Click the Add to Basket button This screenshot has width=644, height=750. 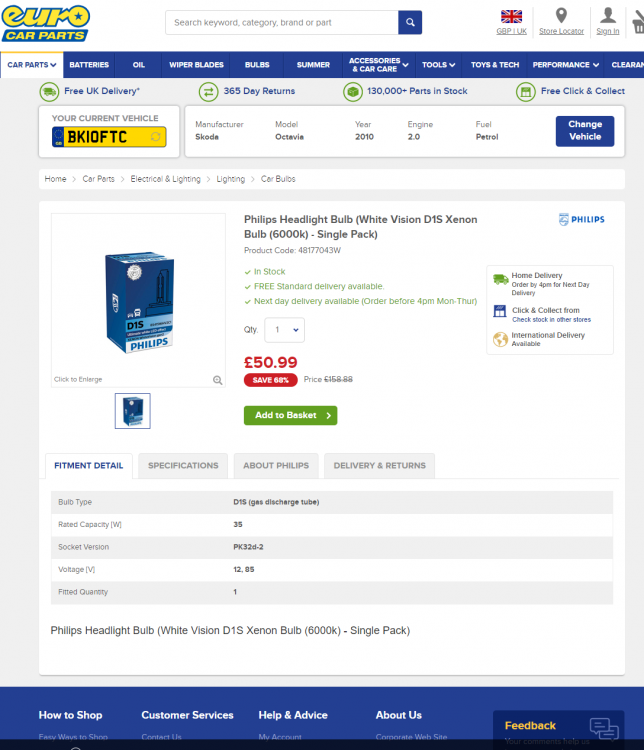click(x=290, y=416)
